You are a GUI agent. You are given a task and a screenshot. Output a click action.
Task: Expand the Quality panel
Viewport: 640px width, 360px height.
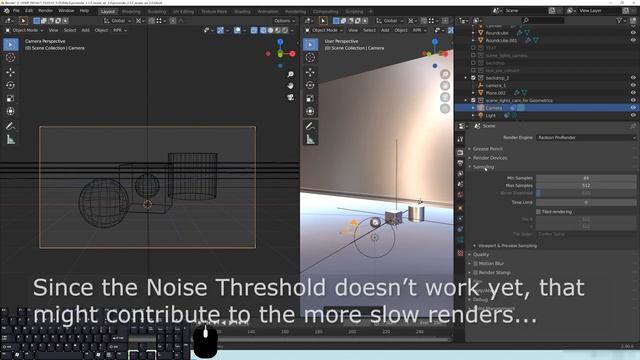click(480, 255)
